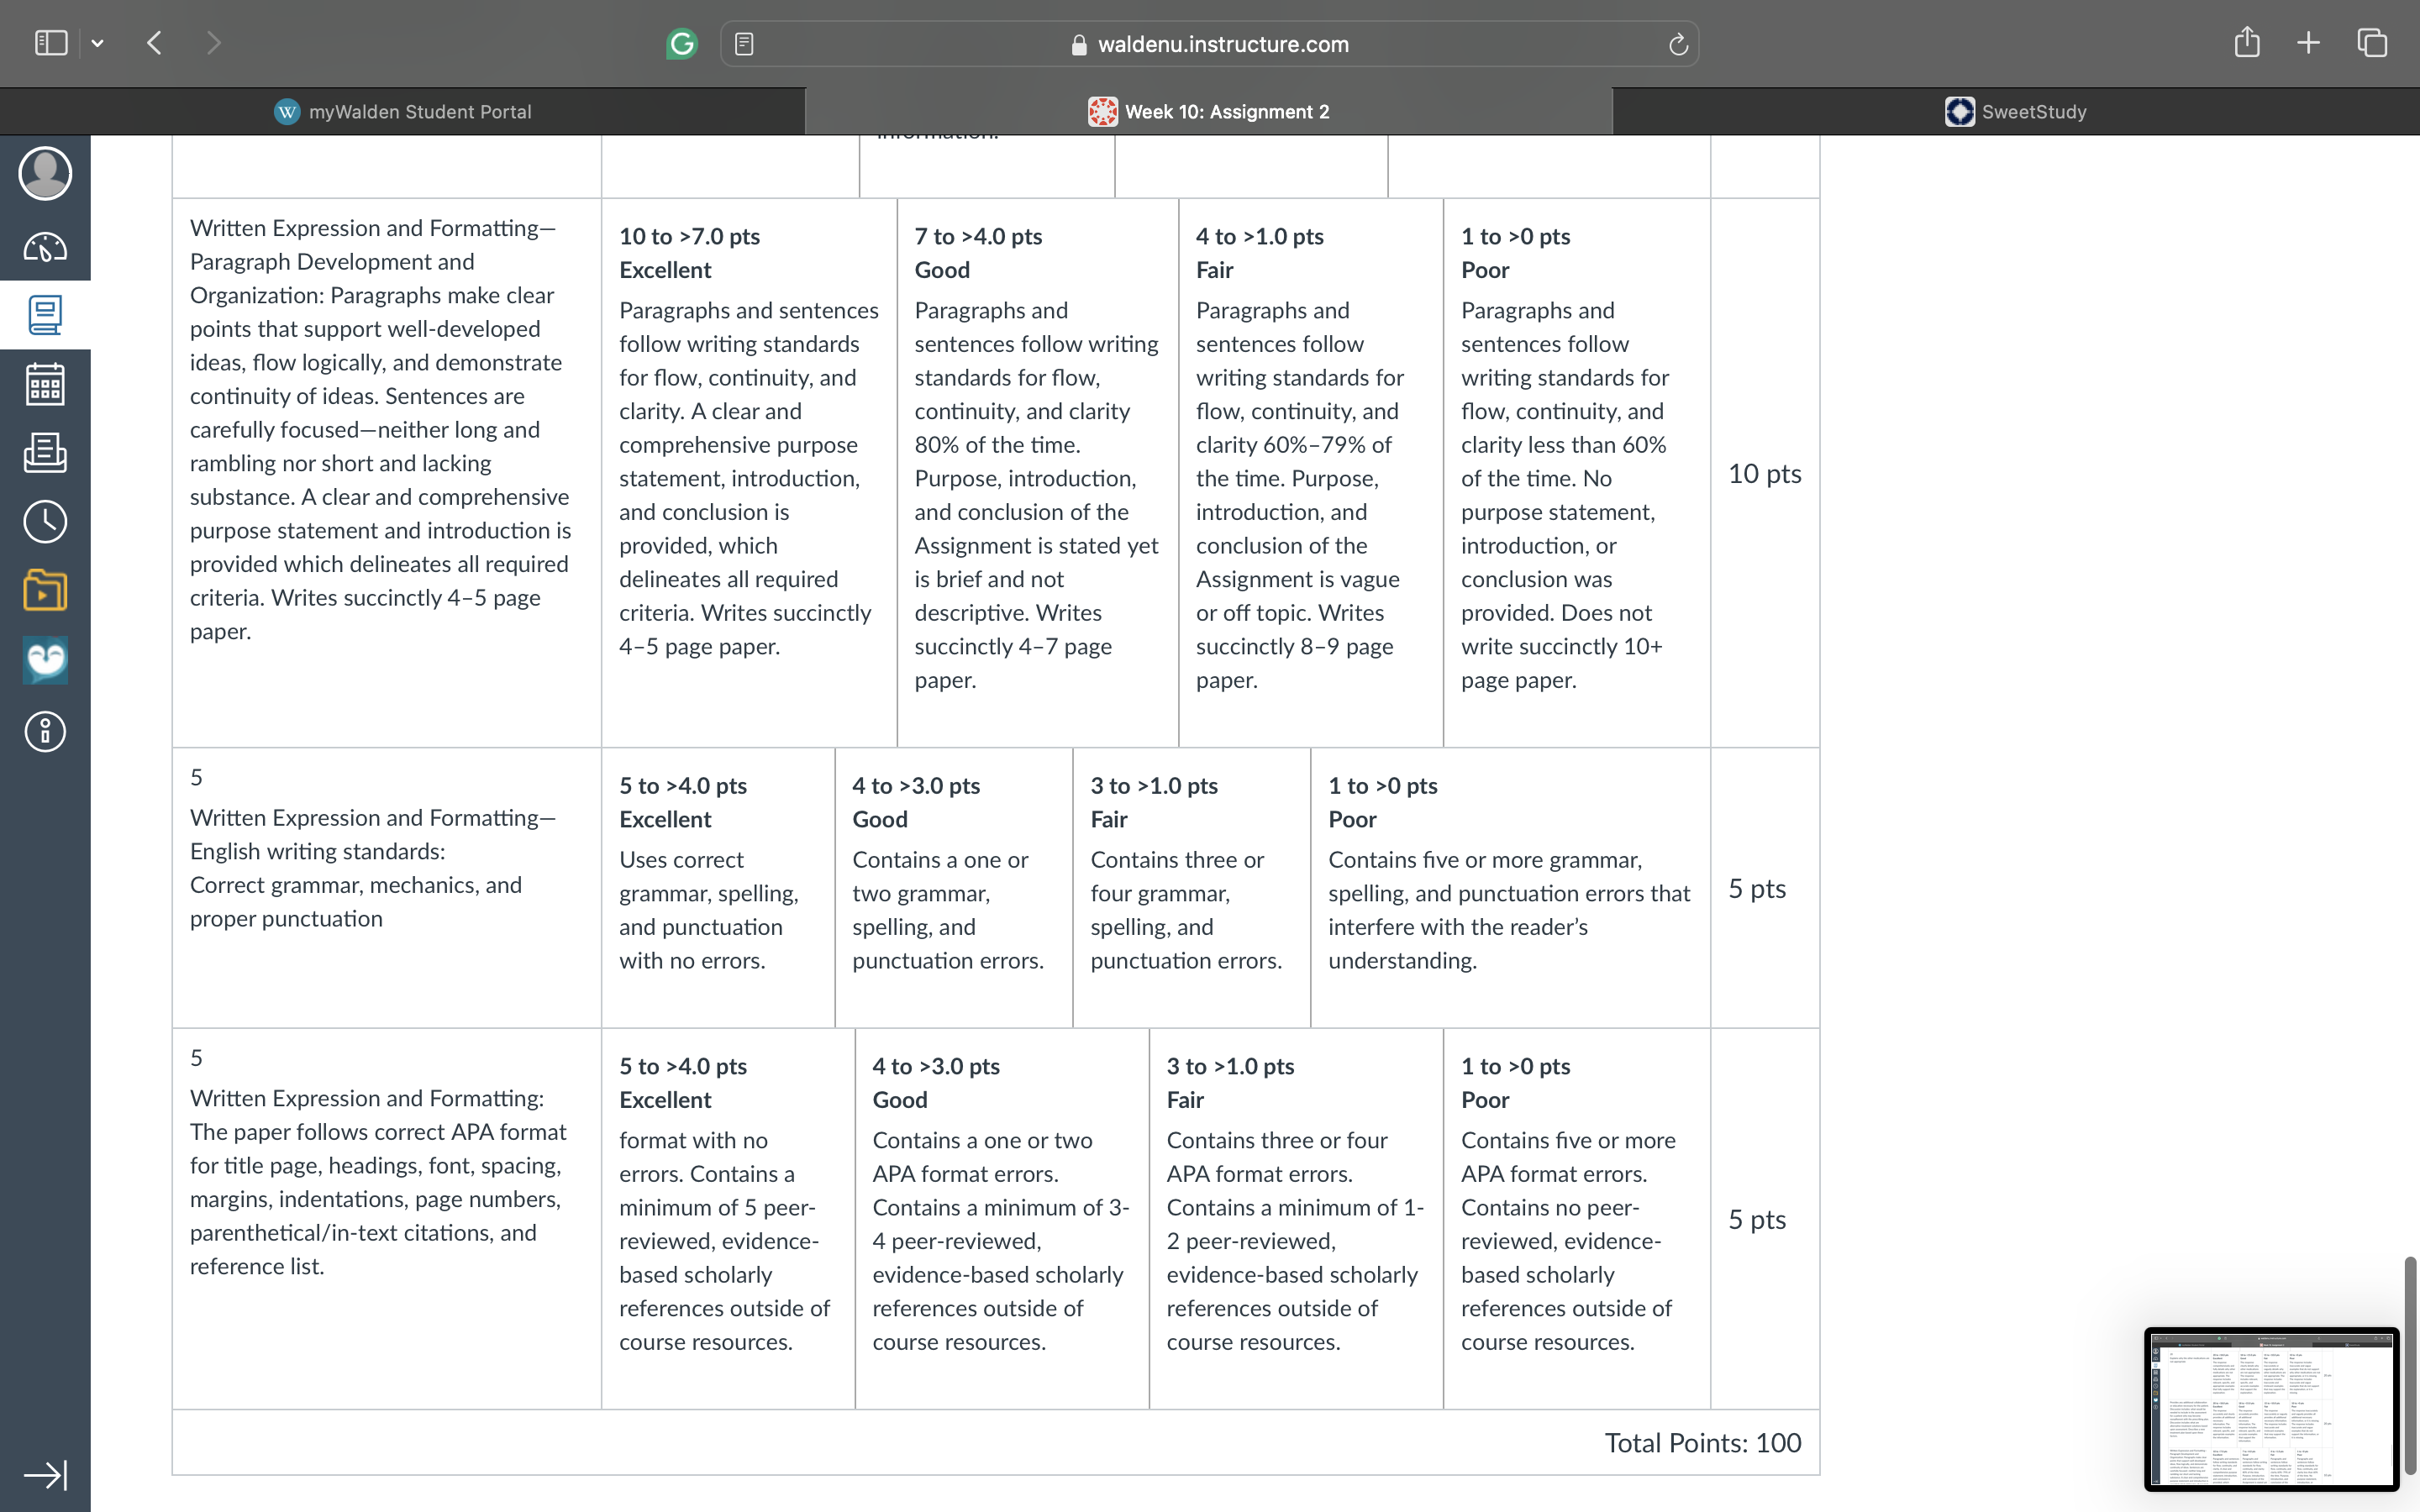Image resolution: width=2420 pixels, height=1512 pixels.
Task: Select the Courses book icon
Action: 45,315
